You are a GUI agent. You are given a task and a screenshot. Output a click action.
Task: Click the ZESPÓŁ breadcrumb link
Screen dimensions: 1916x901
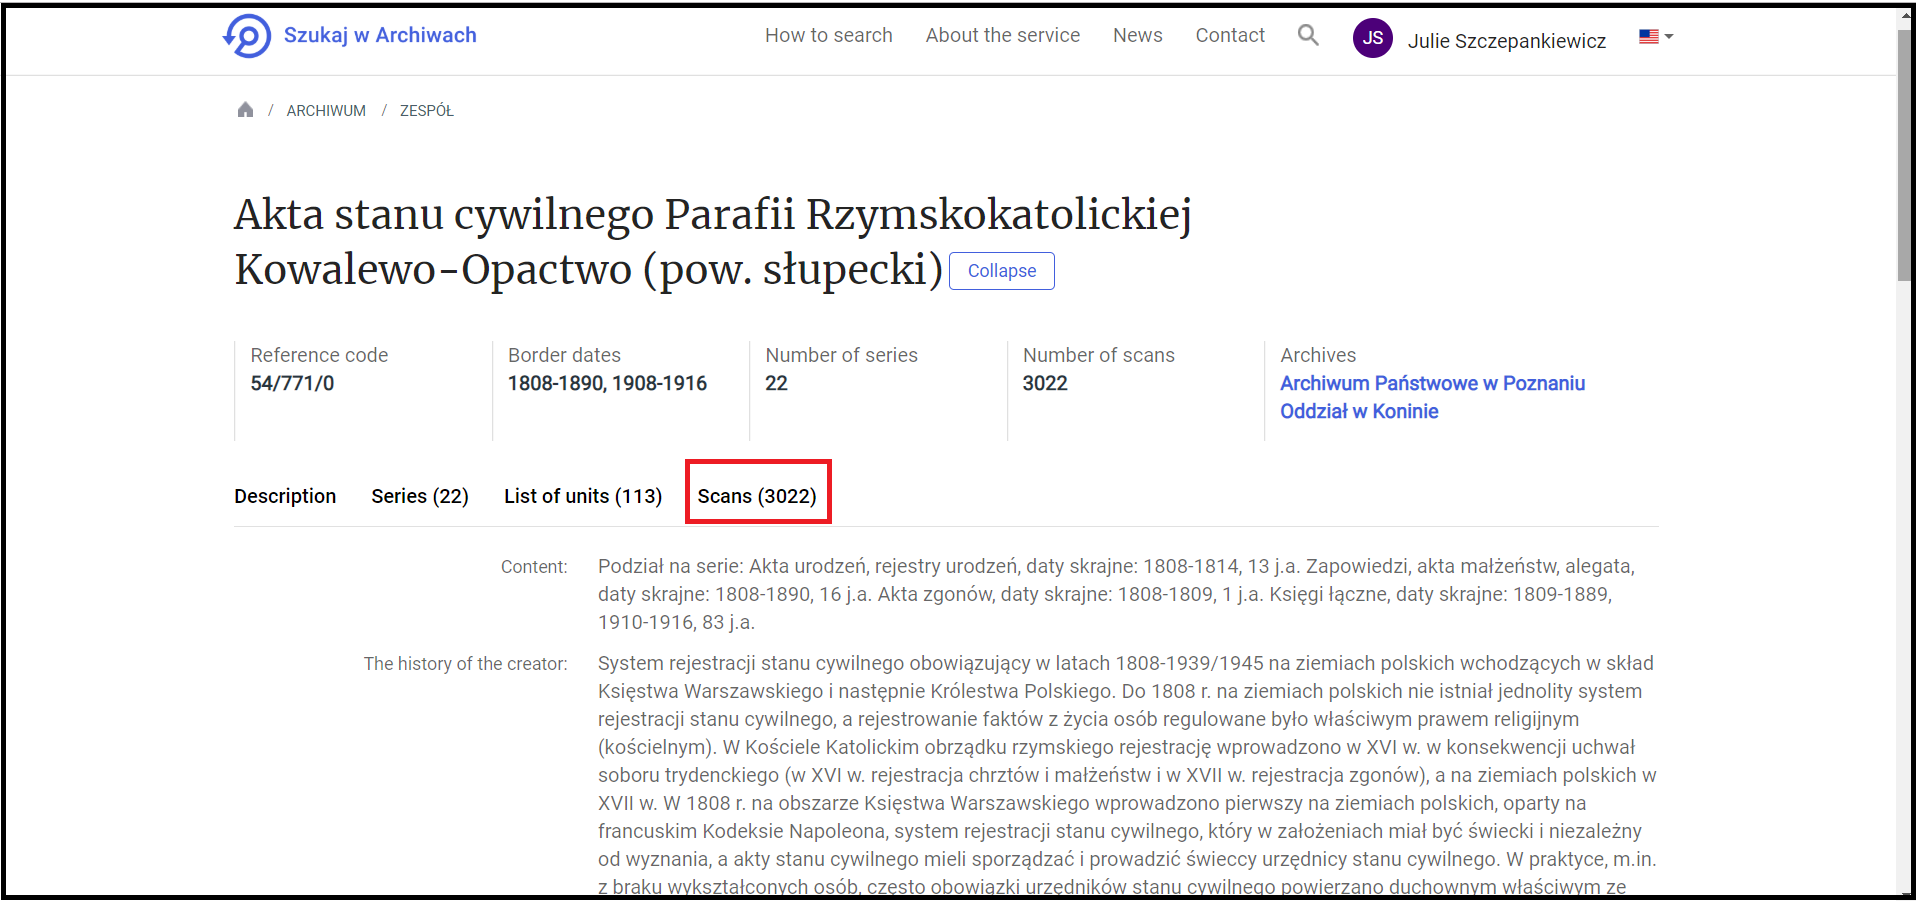(x=427, y=110)
